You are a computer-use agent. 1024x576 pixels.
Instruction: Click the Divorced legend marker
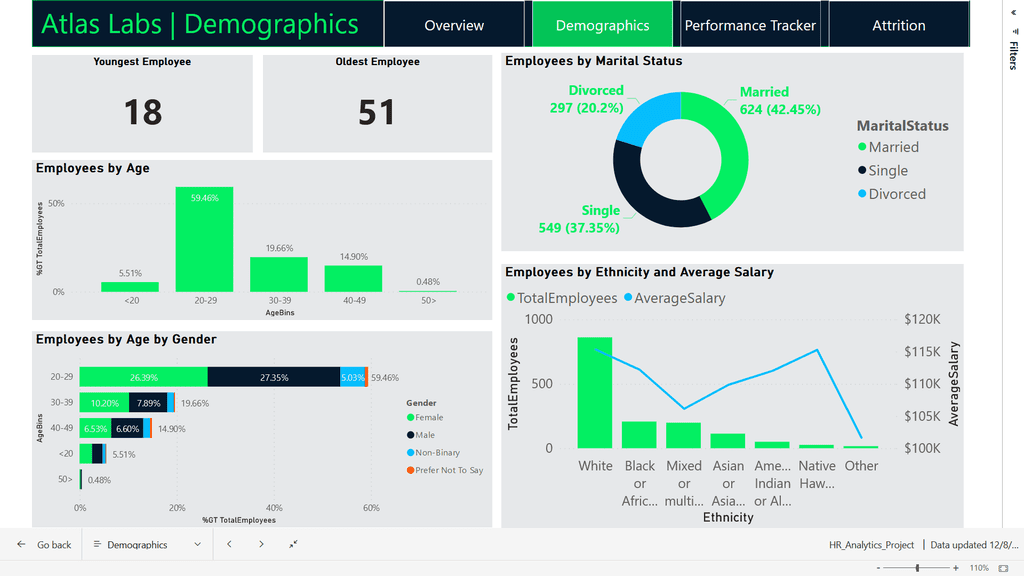pyautogui.click(x=862, y=194)
